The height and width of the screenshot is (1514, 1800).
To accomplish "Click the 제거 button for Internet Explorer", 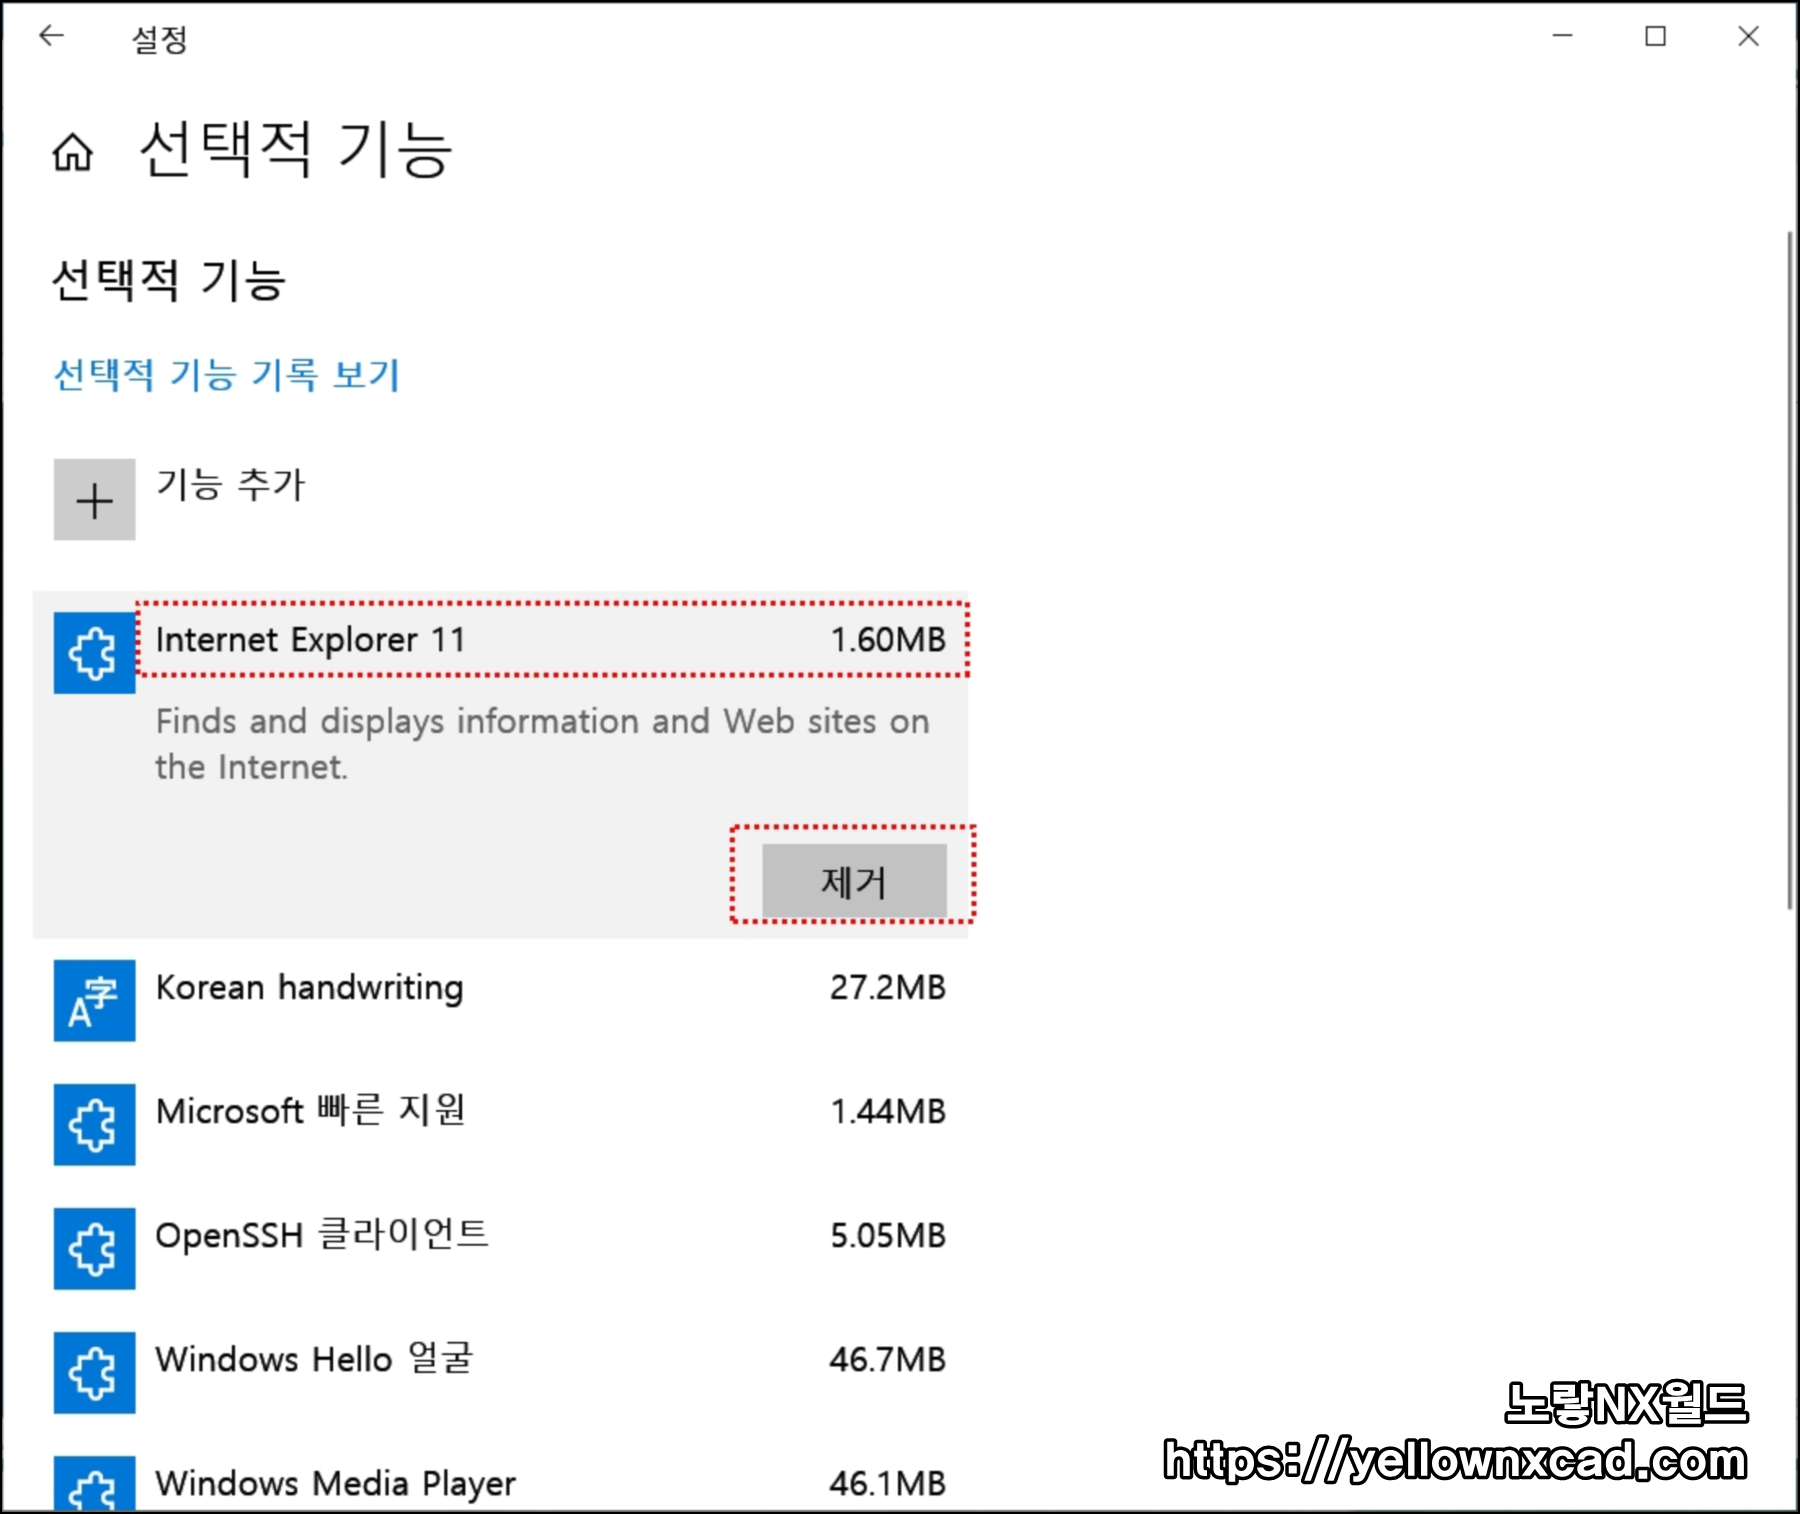I will tap(854, 881).
